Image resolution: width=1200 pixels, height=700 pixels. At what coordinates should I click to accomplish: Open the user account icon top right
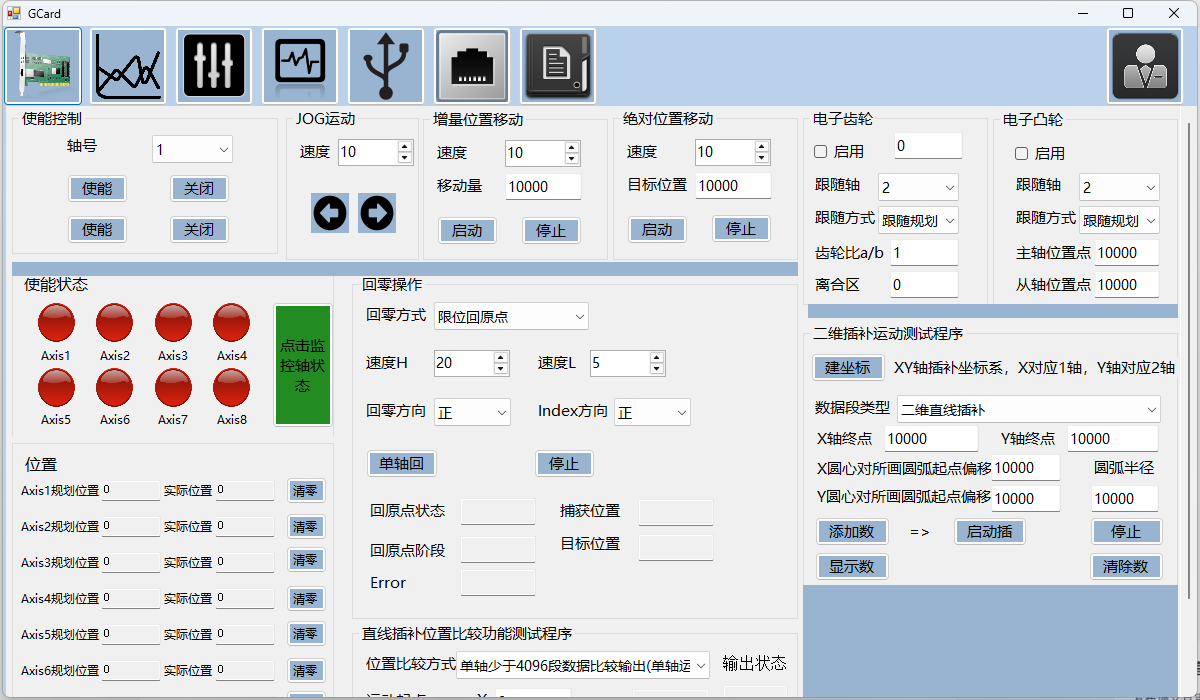(x=1144, y=64)
